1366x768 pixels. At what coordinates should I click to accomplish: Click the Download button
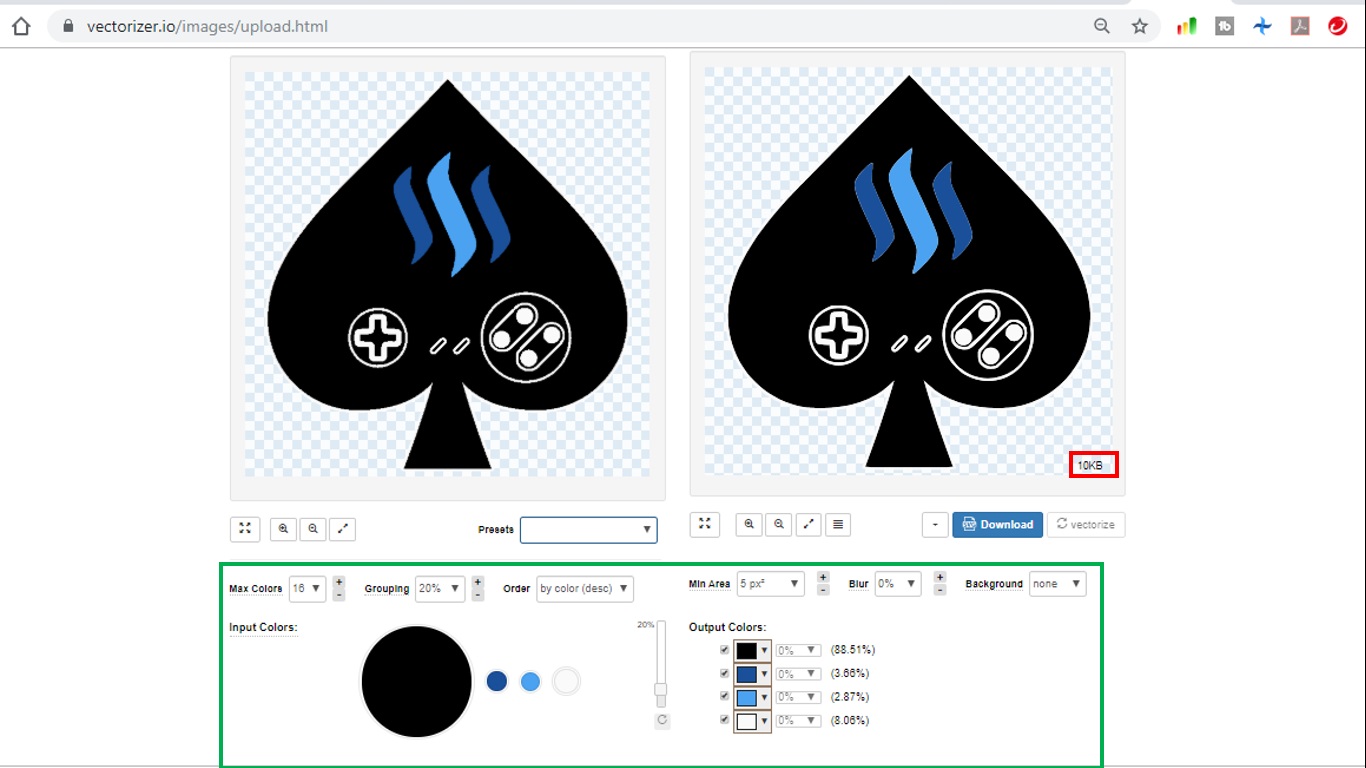(x=997, y=524)
